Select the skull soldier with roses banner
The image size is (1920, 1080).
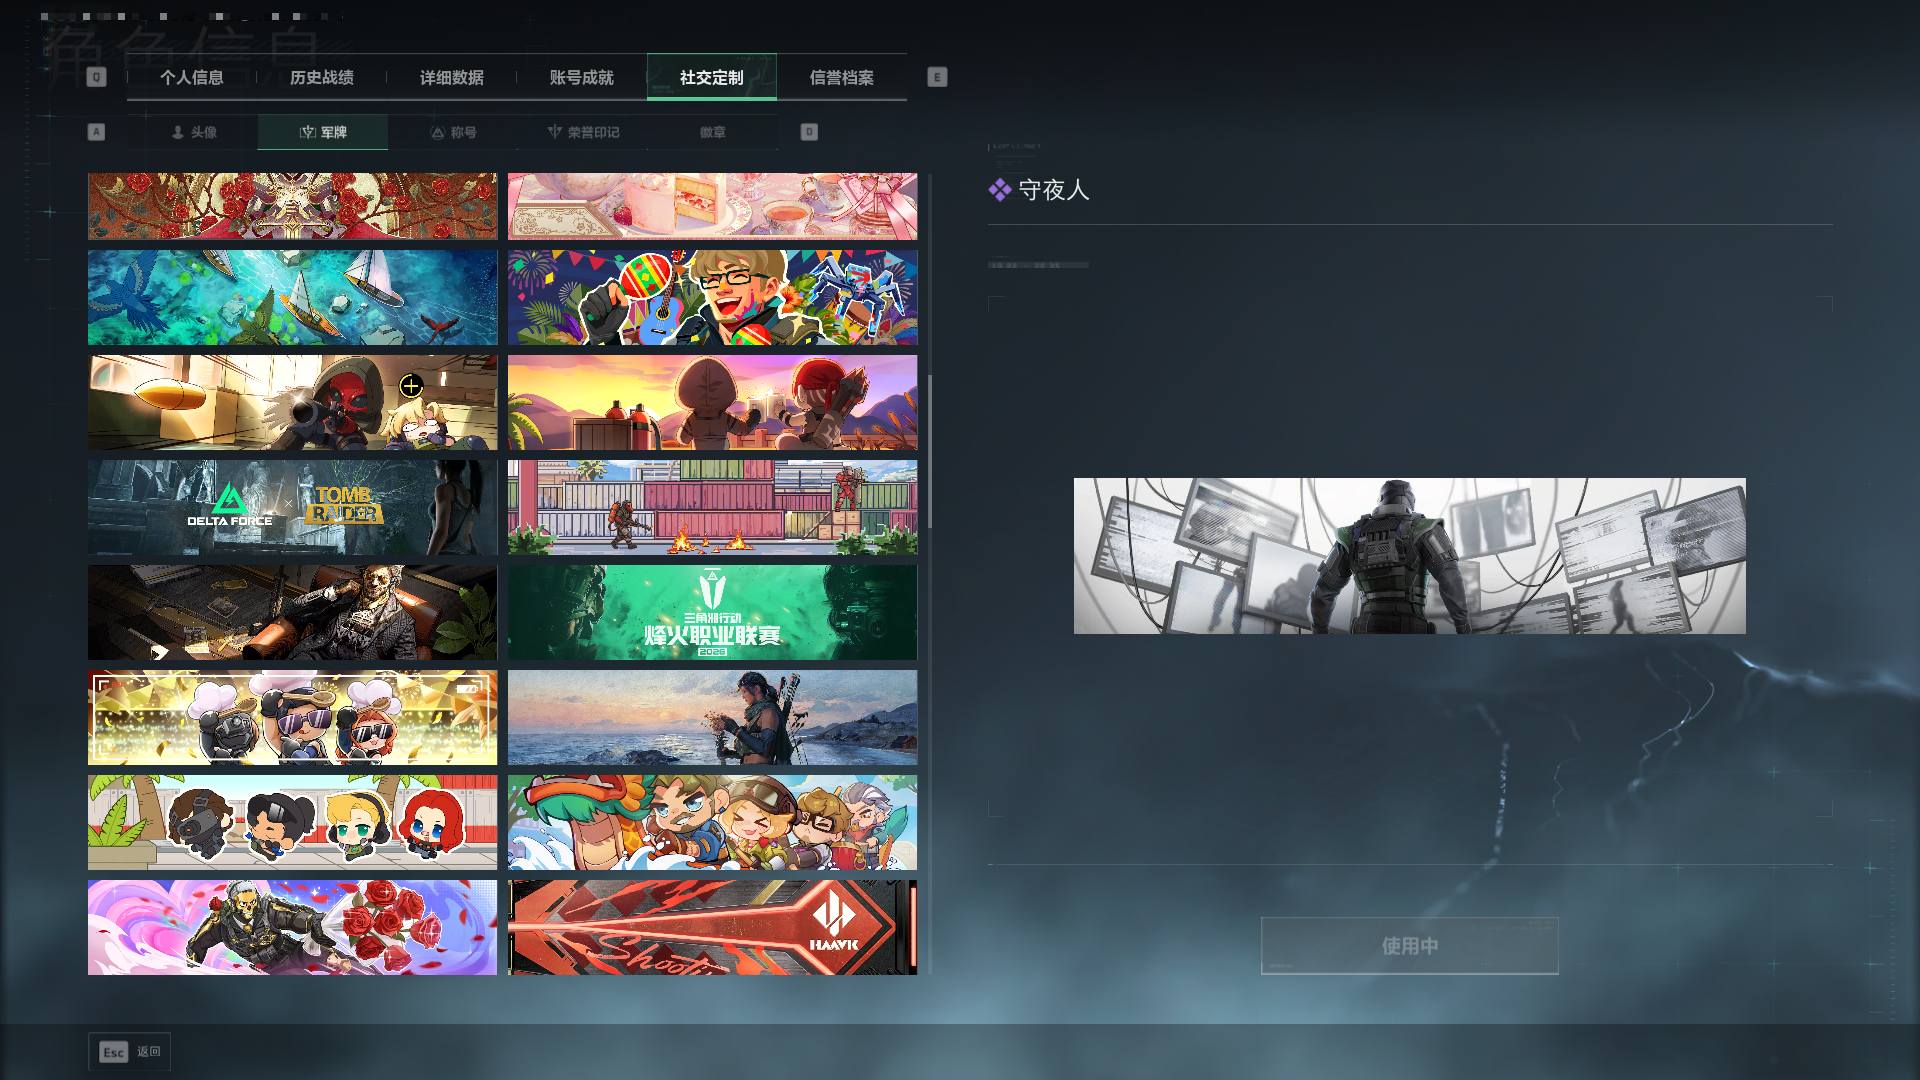coord(292,927)
